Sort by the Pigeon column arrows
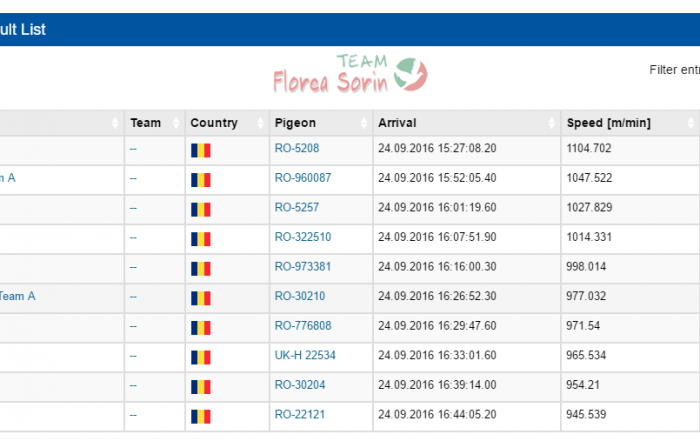This screenshot has height=441, width=700. [x=364, y=123]
